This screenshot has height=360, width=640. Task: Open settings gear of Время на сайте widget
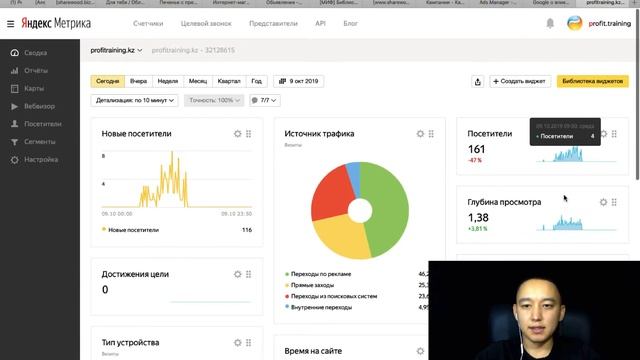pos(420,351)
